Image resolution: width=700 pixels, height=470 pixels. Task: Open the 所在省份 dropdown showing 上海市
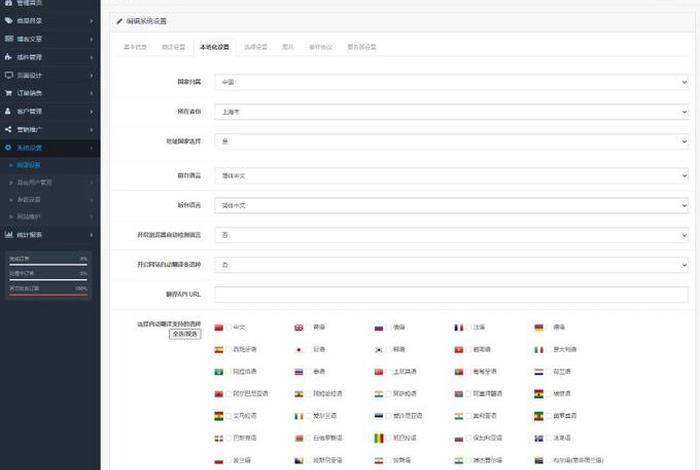coord(451,112)
